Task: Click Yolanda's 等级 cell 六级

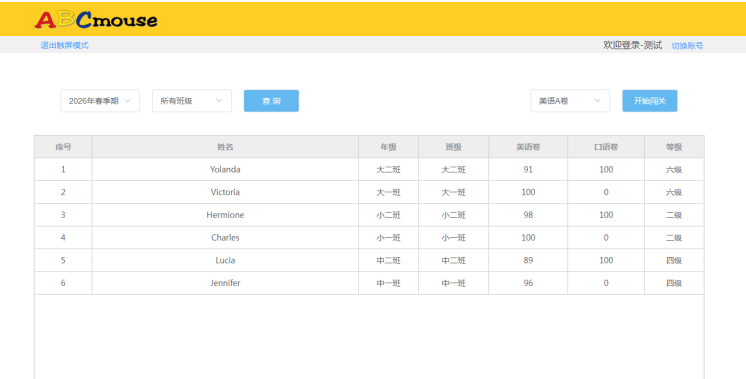Action: point(674,169)
